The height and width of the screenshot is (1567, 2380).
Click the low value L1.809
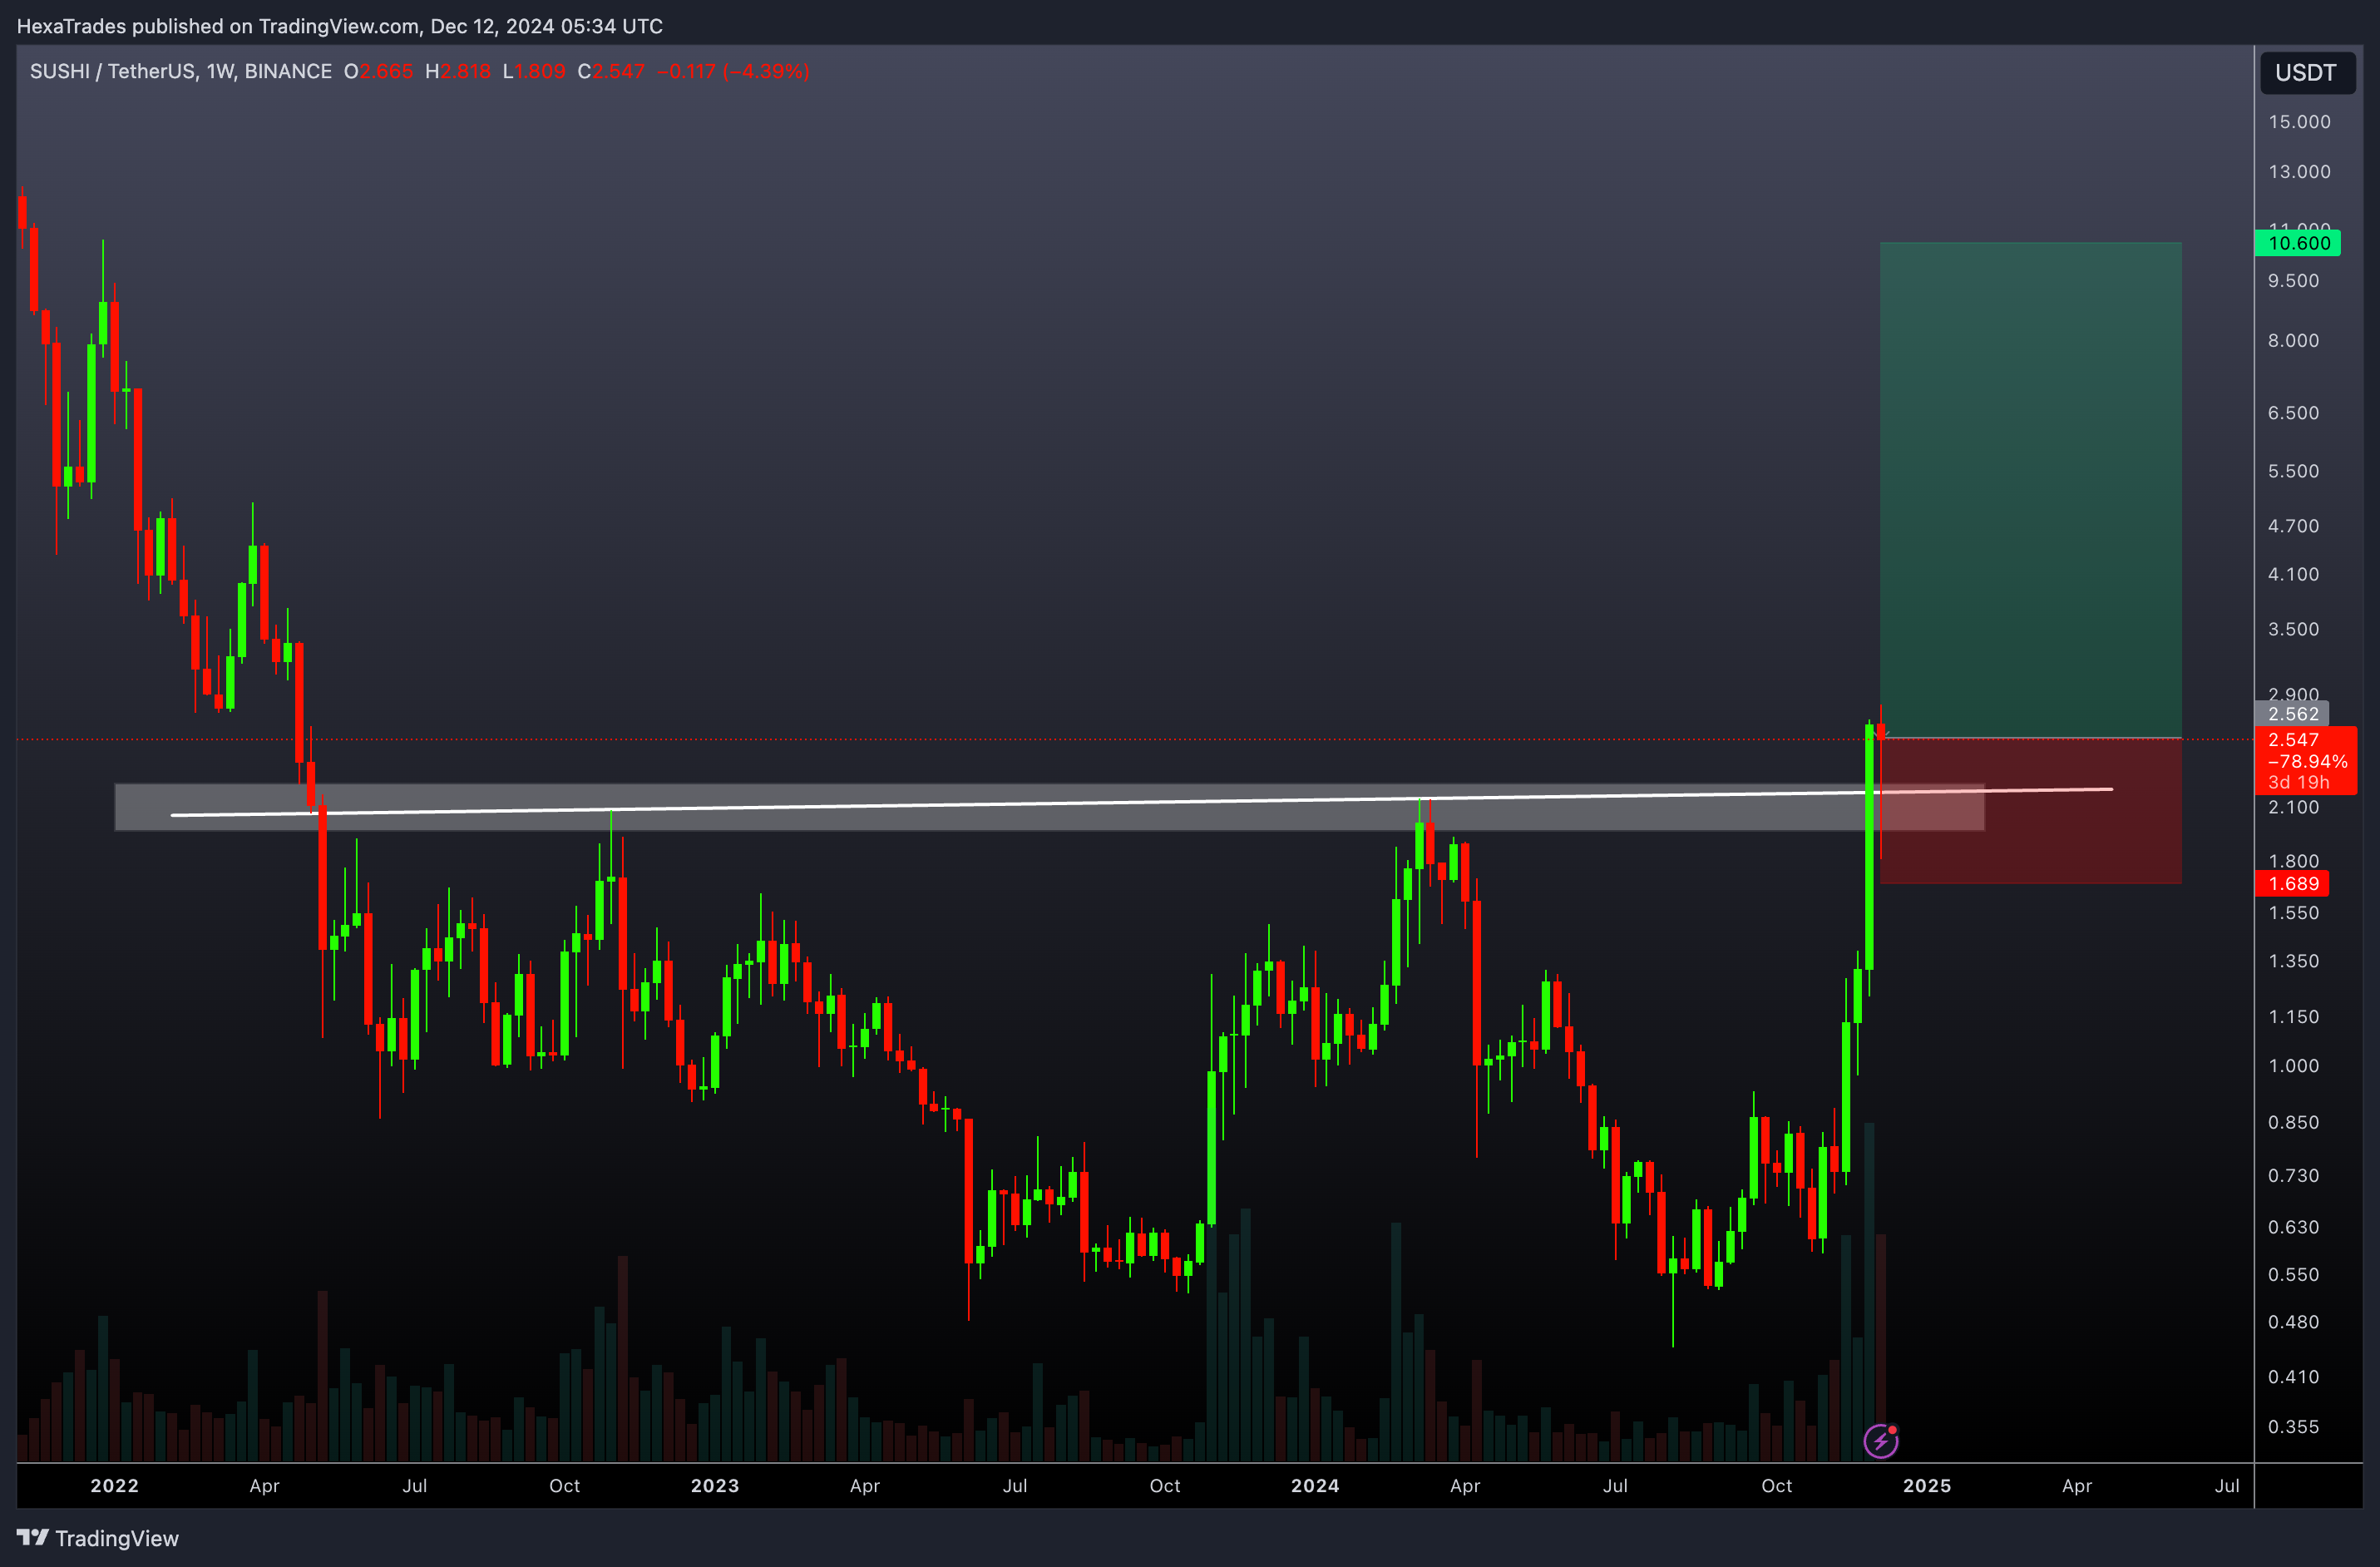click(x=534, y=71)
